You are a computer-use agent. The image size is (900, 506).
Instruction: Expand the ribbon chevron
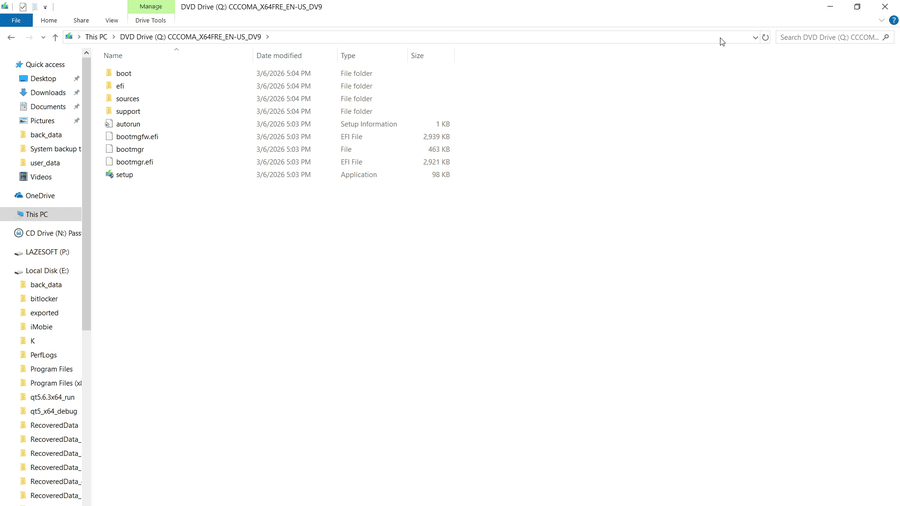[881, 20]
